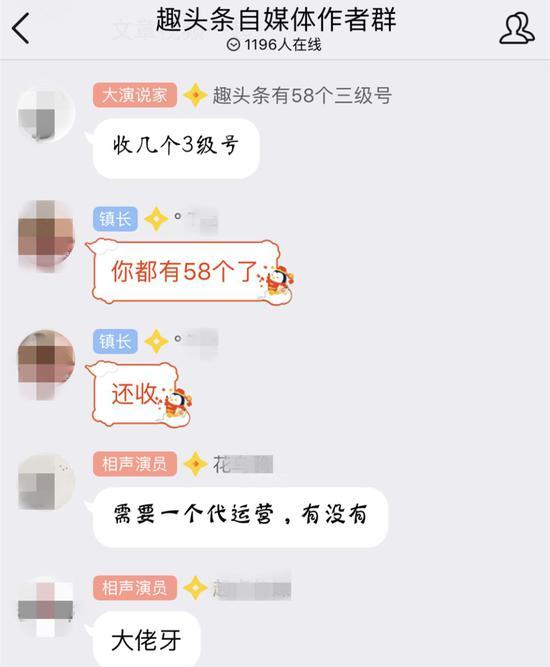The width and height of the screenshot is (550, 667).
Task: Select message 需要一个代运营，有没有
Action: click(240, 517)
